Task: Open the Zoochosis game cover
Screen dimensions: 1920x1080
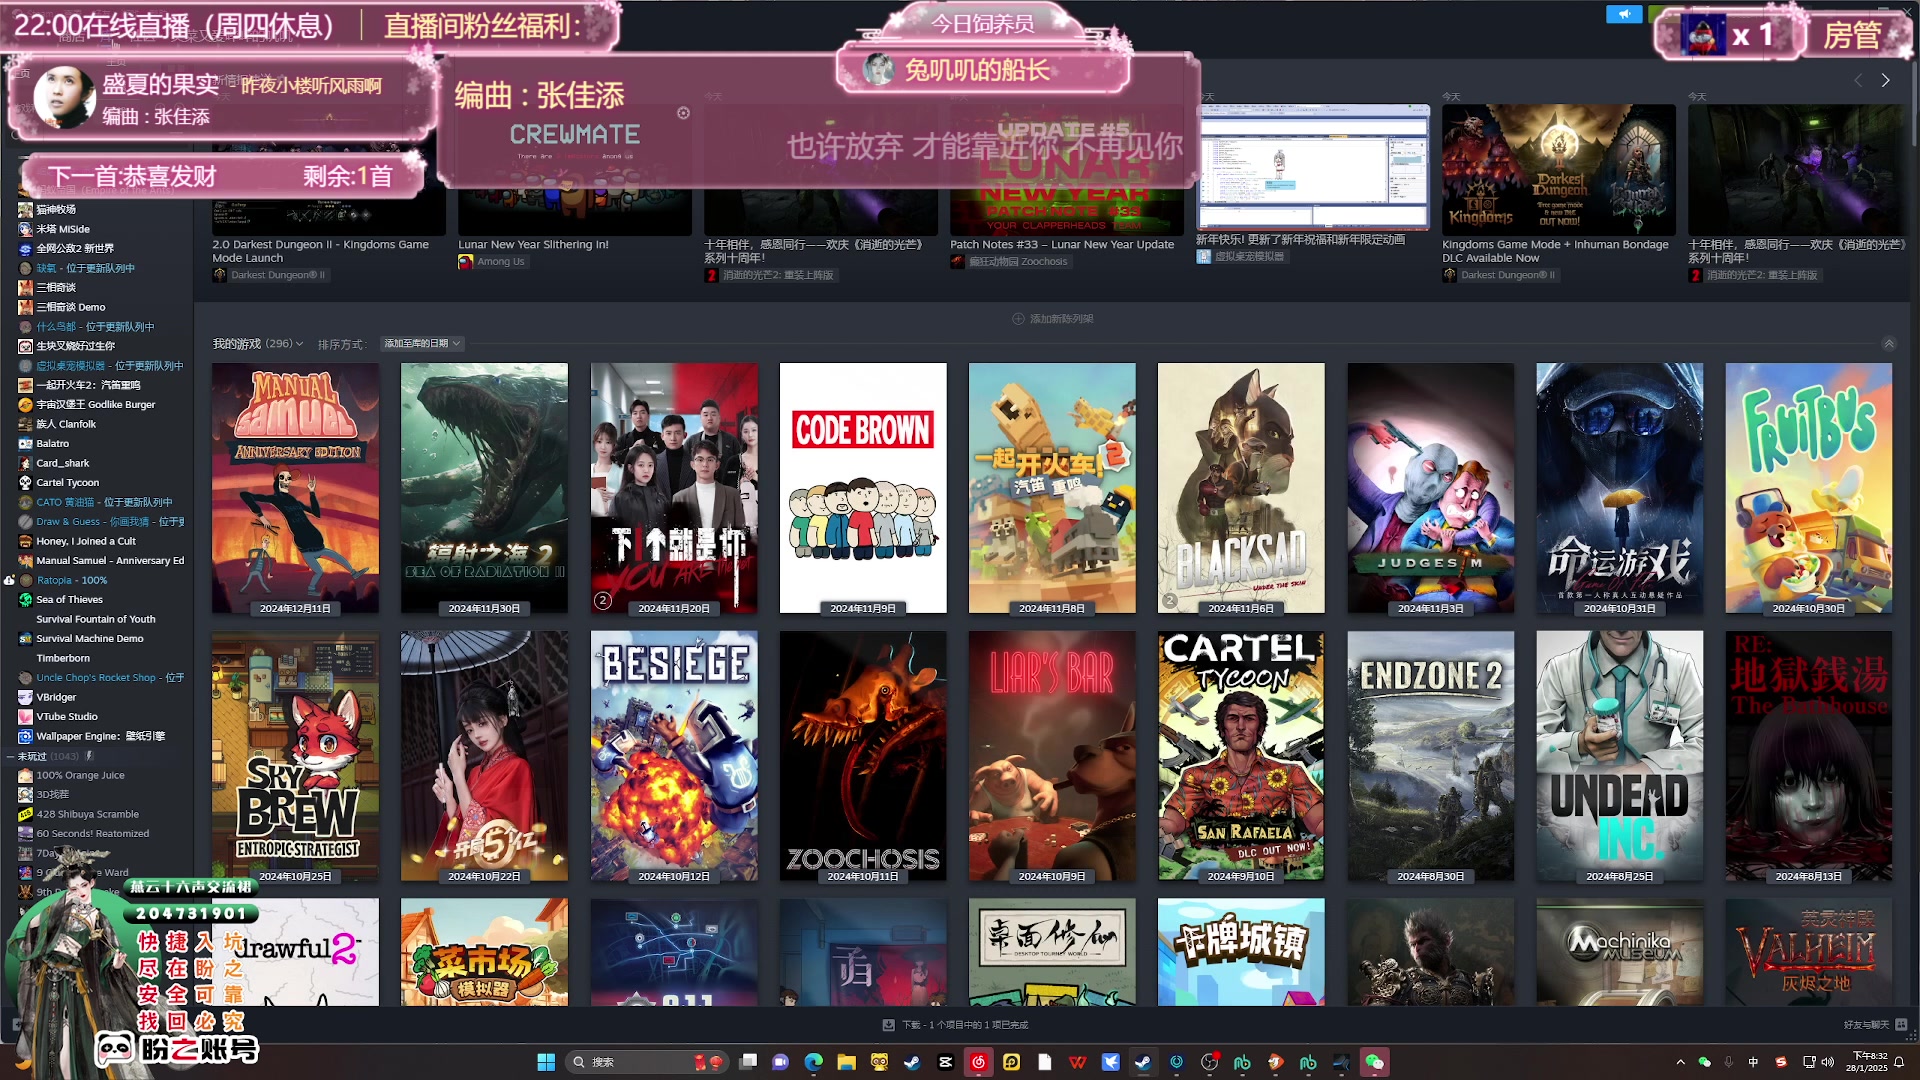Action: pos(863,756)
